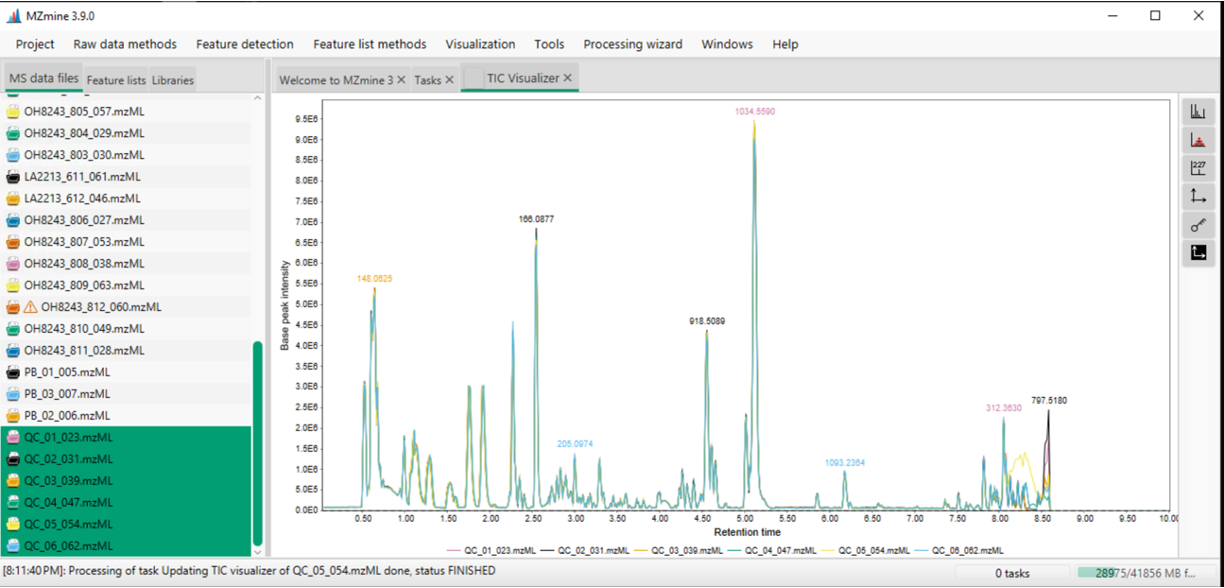Image resolution: width=1224 pixels, height=588 pixels.
Task: Open the Raw data methods menu
Action: [125, 44]
